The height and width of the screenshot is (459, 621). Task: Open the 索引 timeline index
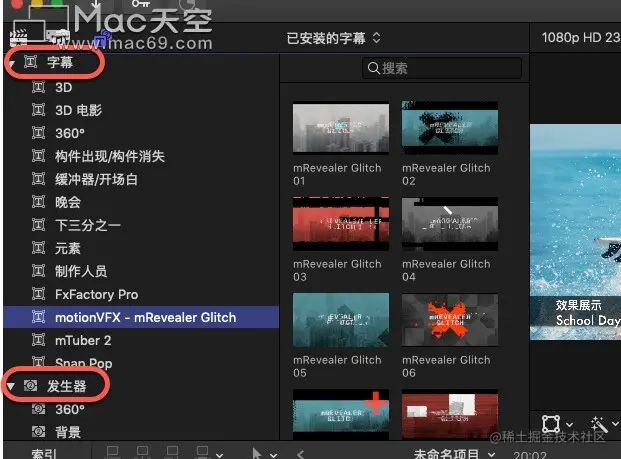tap(44, 454)
